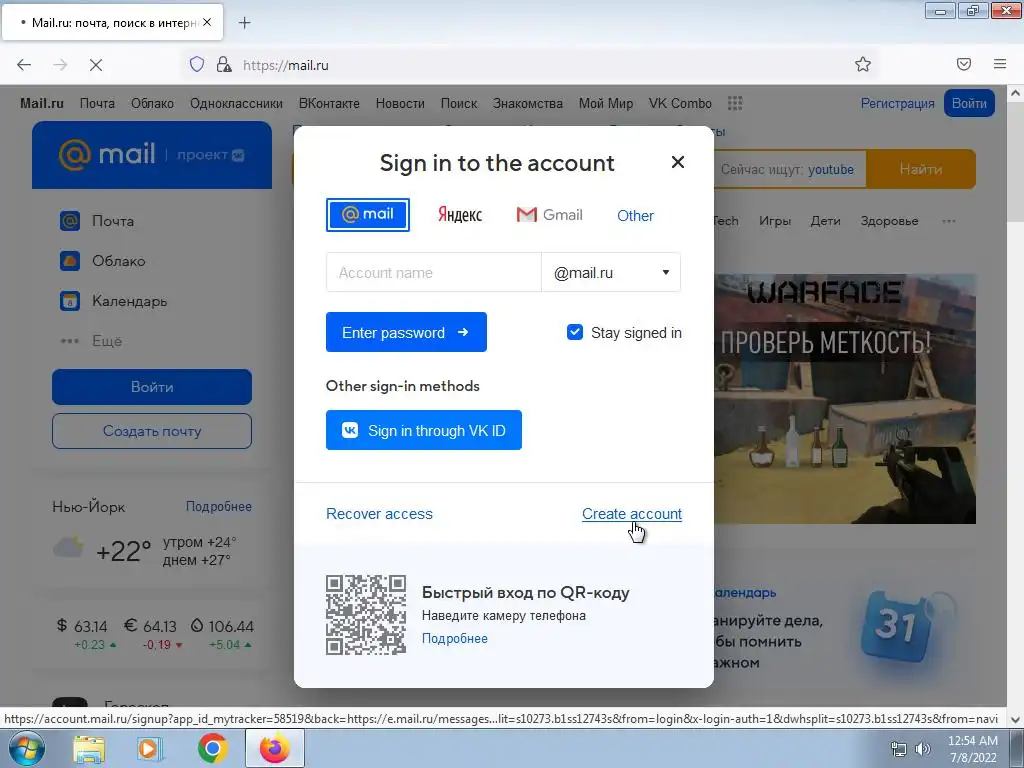The width and height of the screenshot is (1024, 768).
Task: Click the cloudy weather icon
Action: pos(69,547)
